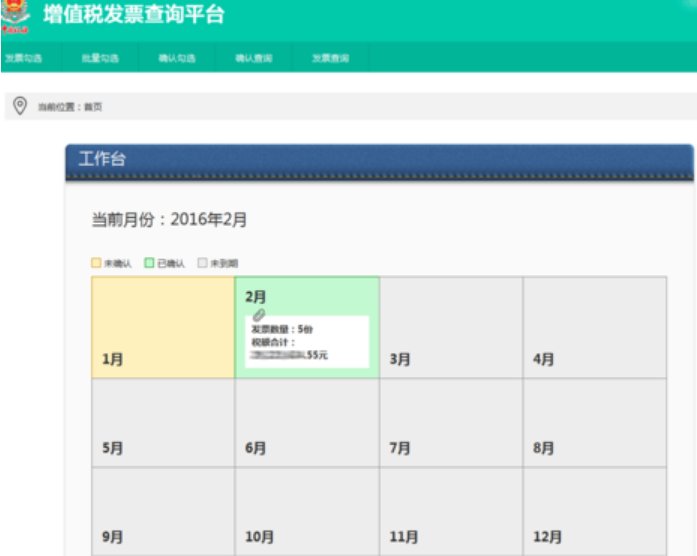Select the 1月 month tile

coord(163,328)
